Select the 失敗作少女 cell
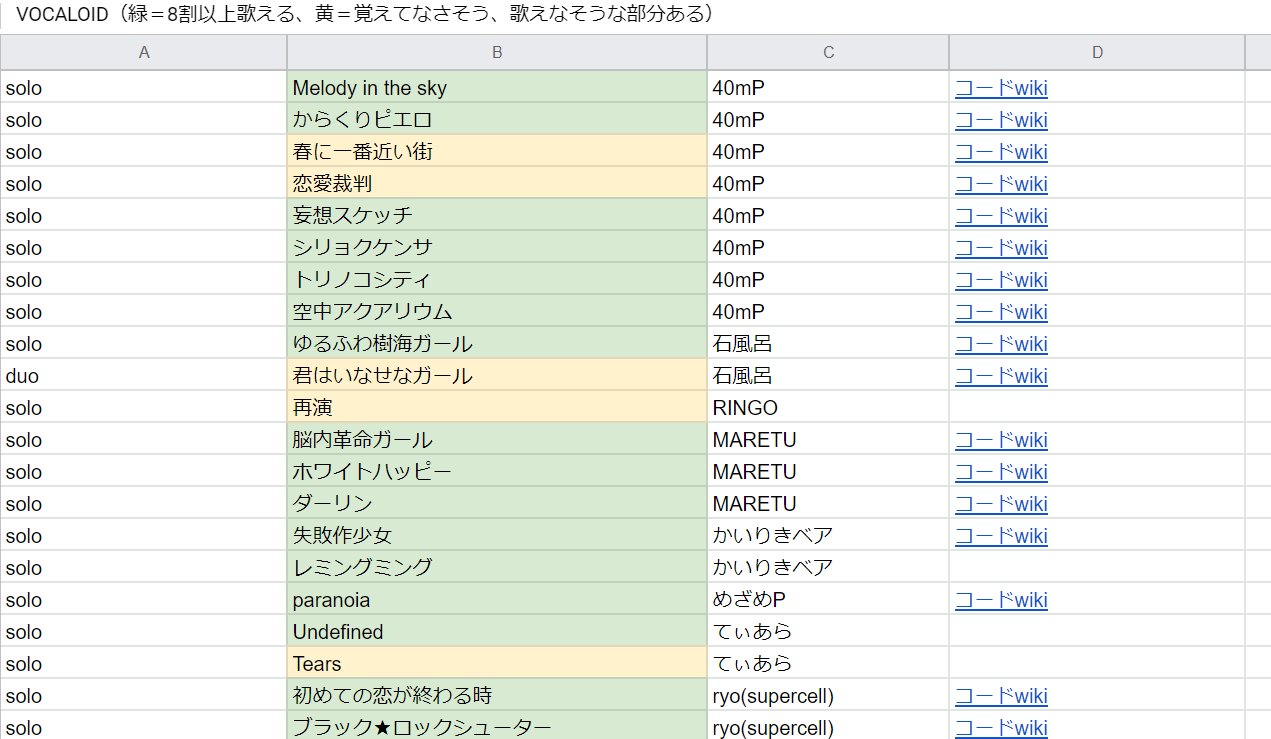1271x739 pixels. point(497,535)
